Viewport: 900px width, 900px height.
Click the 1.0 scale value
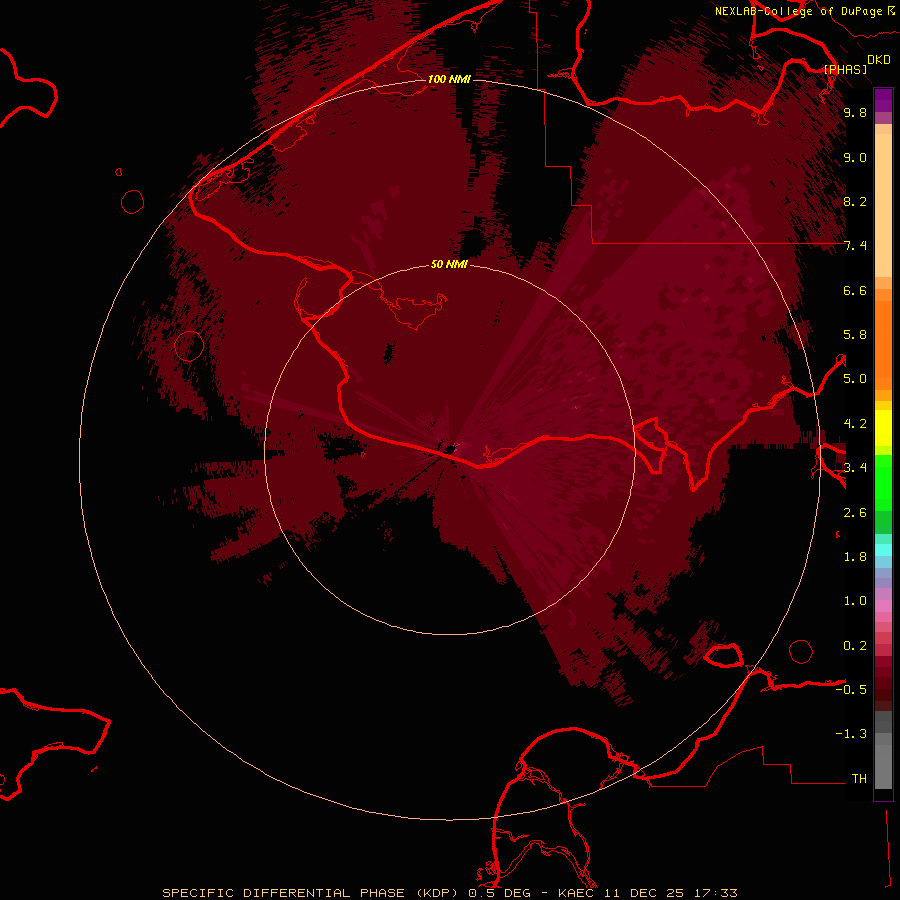point(855,601)
